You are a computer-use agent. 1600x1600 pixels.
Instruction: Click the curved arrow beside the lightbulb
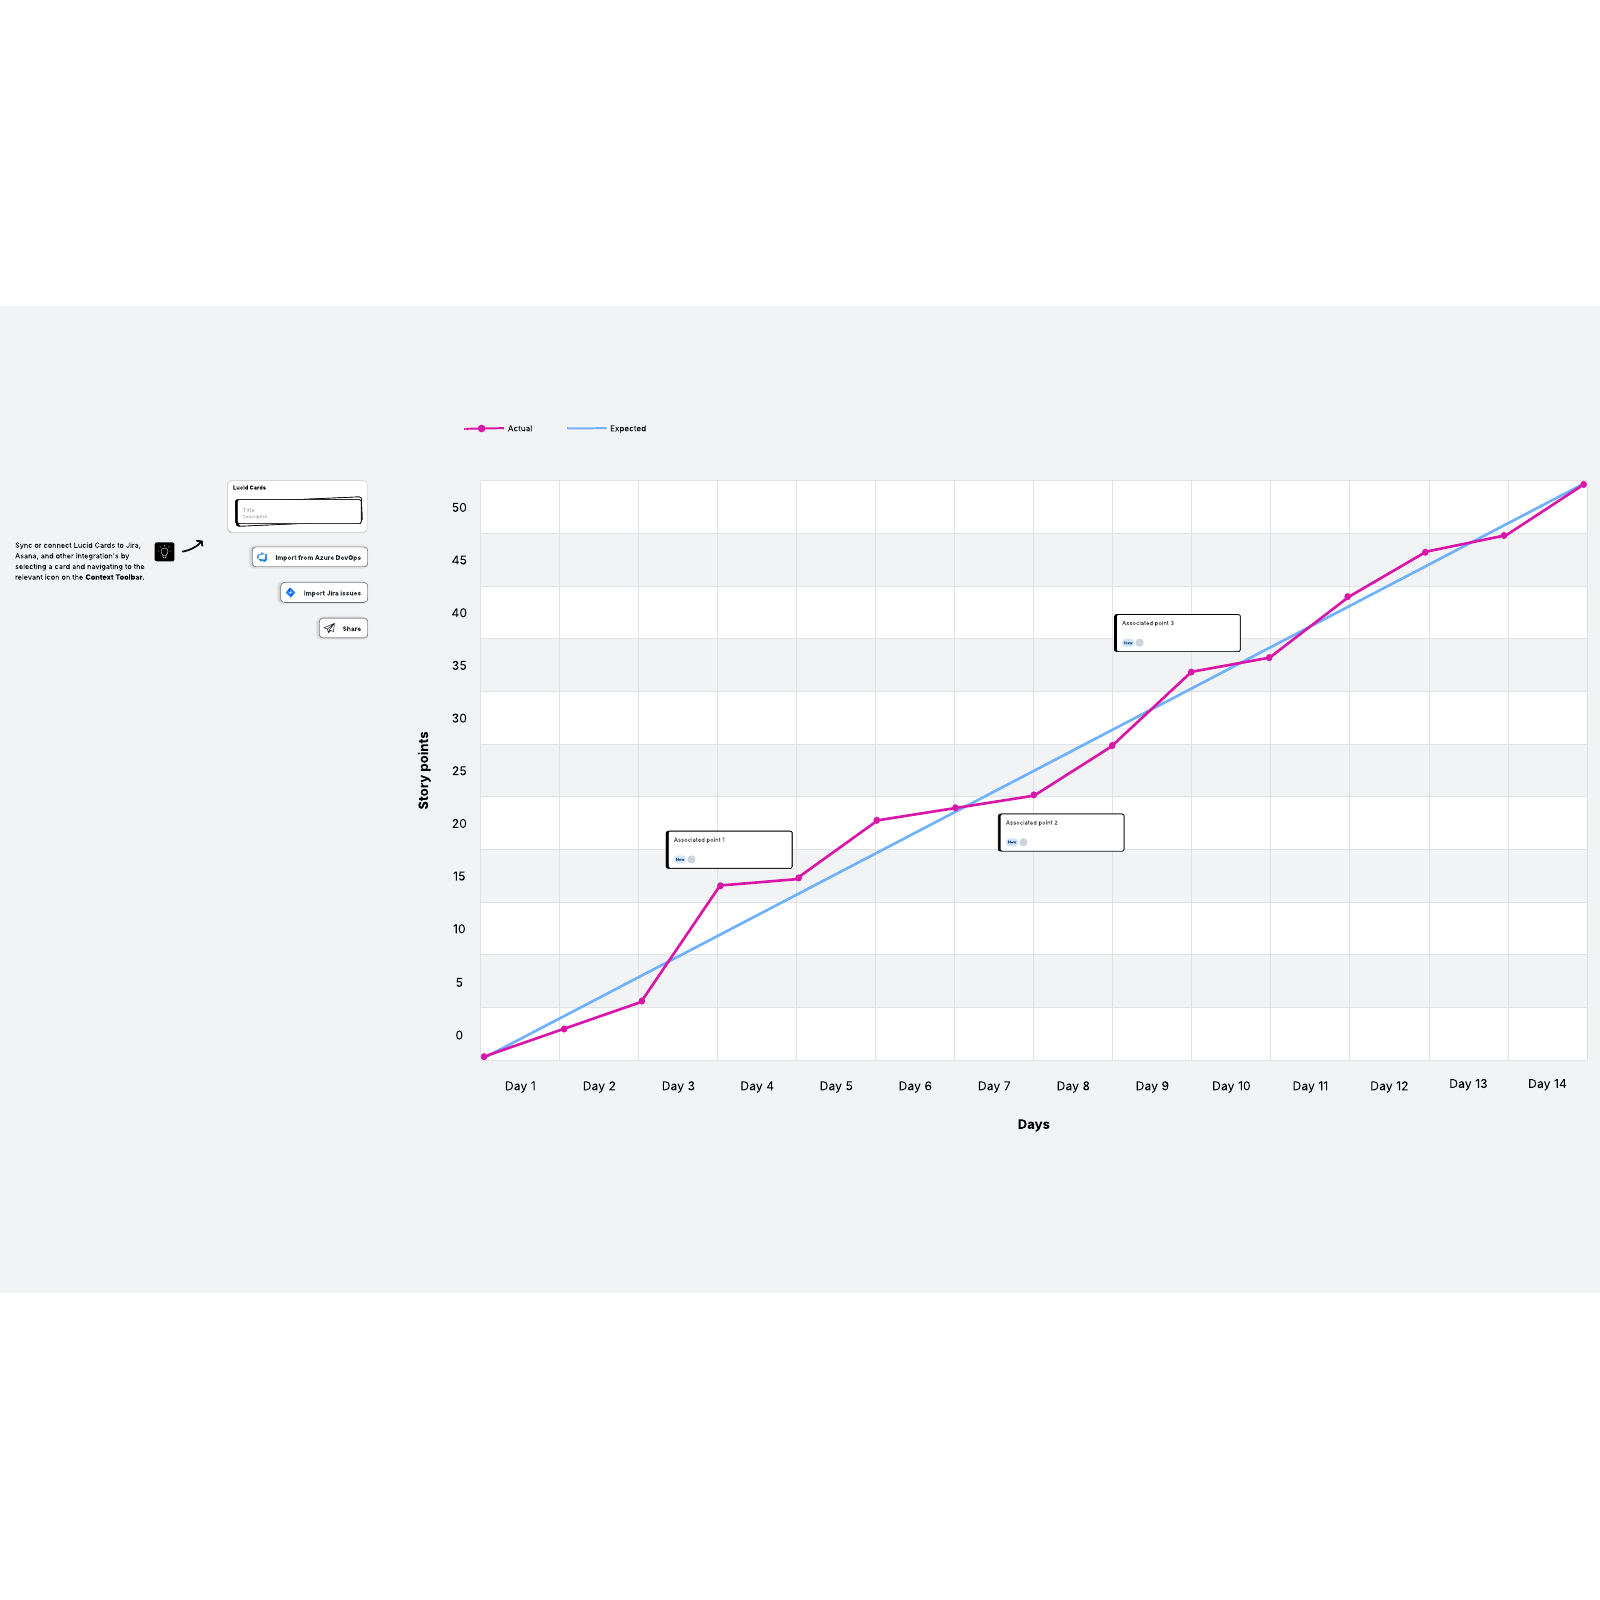pyautogui.click(x=193, y=546)
